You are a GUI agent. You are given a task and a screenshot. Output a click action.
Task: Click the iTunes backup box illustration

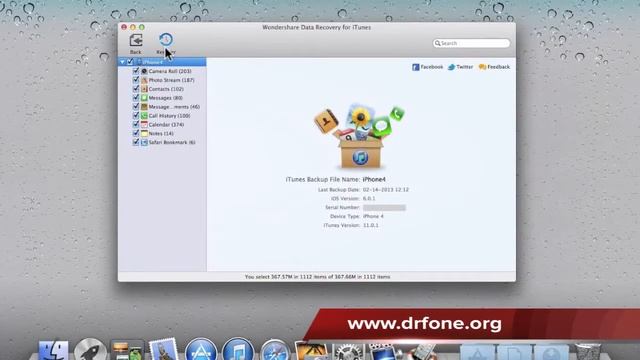[360, 136]
